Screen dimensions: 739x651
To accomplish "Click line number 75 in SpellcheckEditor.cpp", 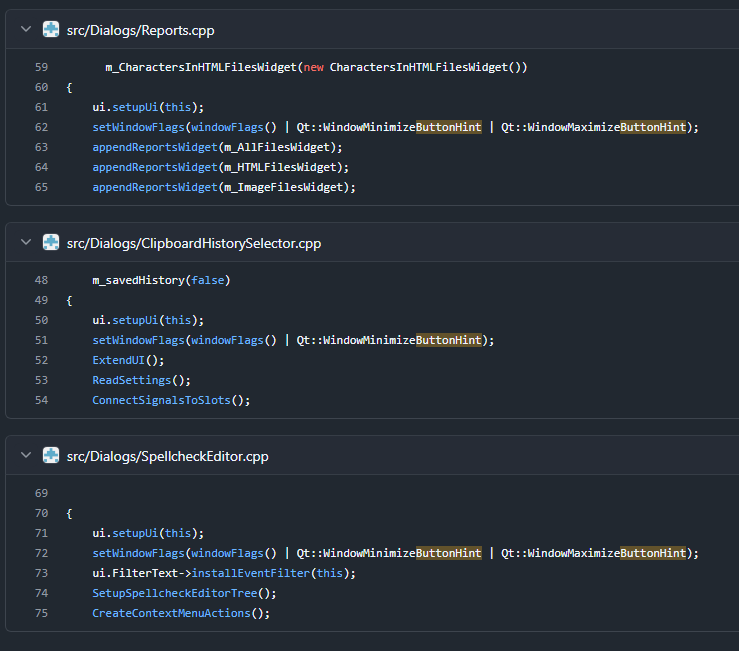I will [x=41, y=613].
